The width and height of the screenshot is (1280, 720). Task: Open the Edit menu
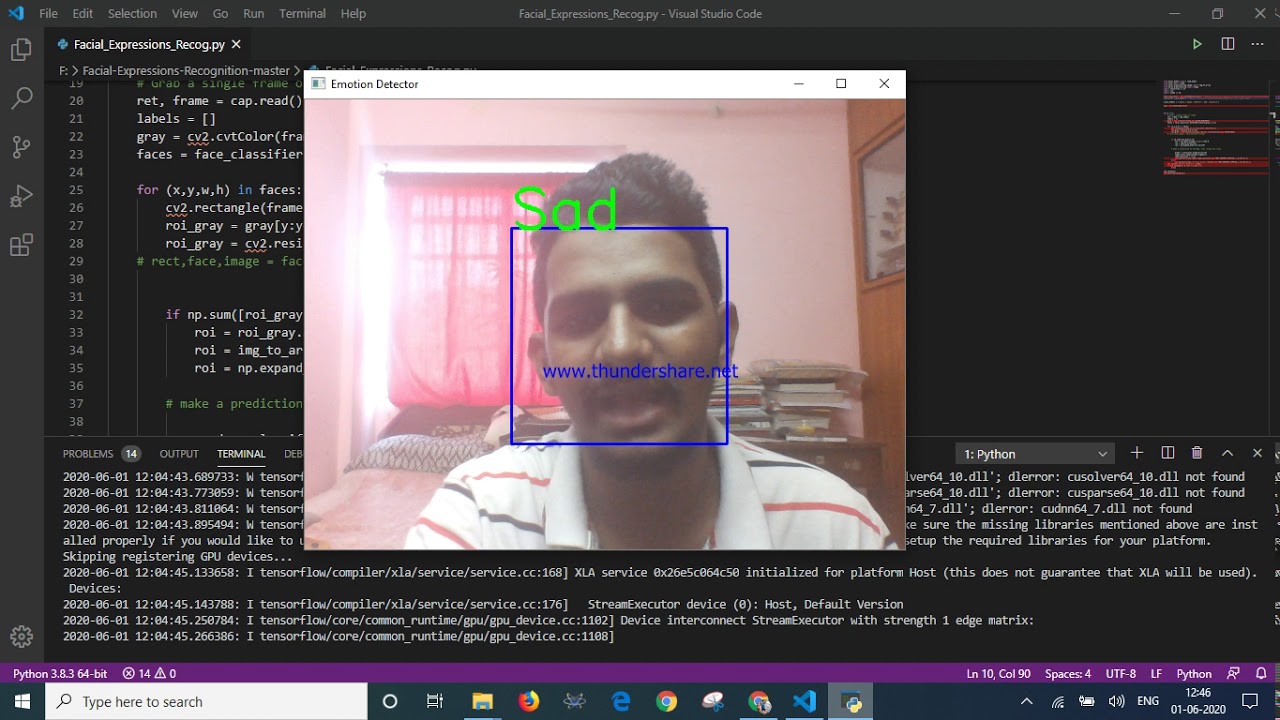point(83,14)
